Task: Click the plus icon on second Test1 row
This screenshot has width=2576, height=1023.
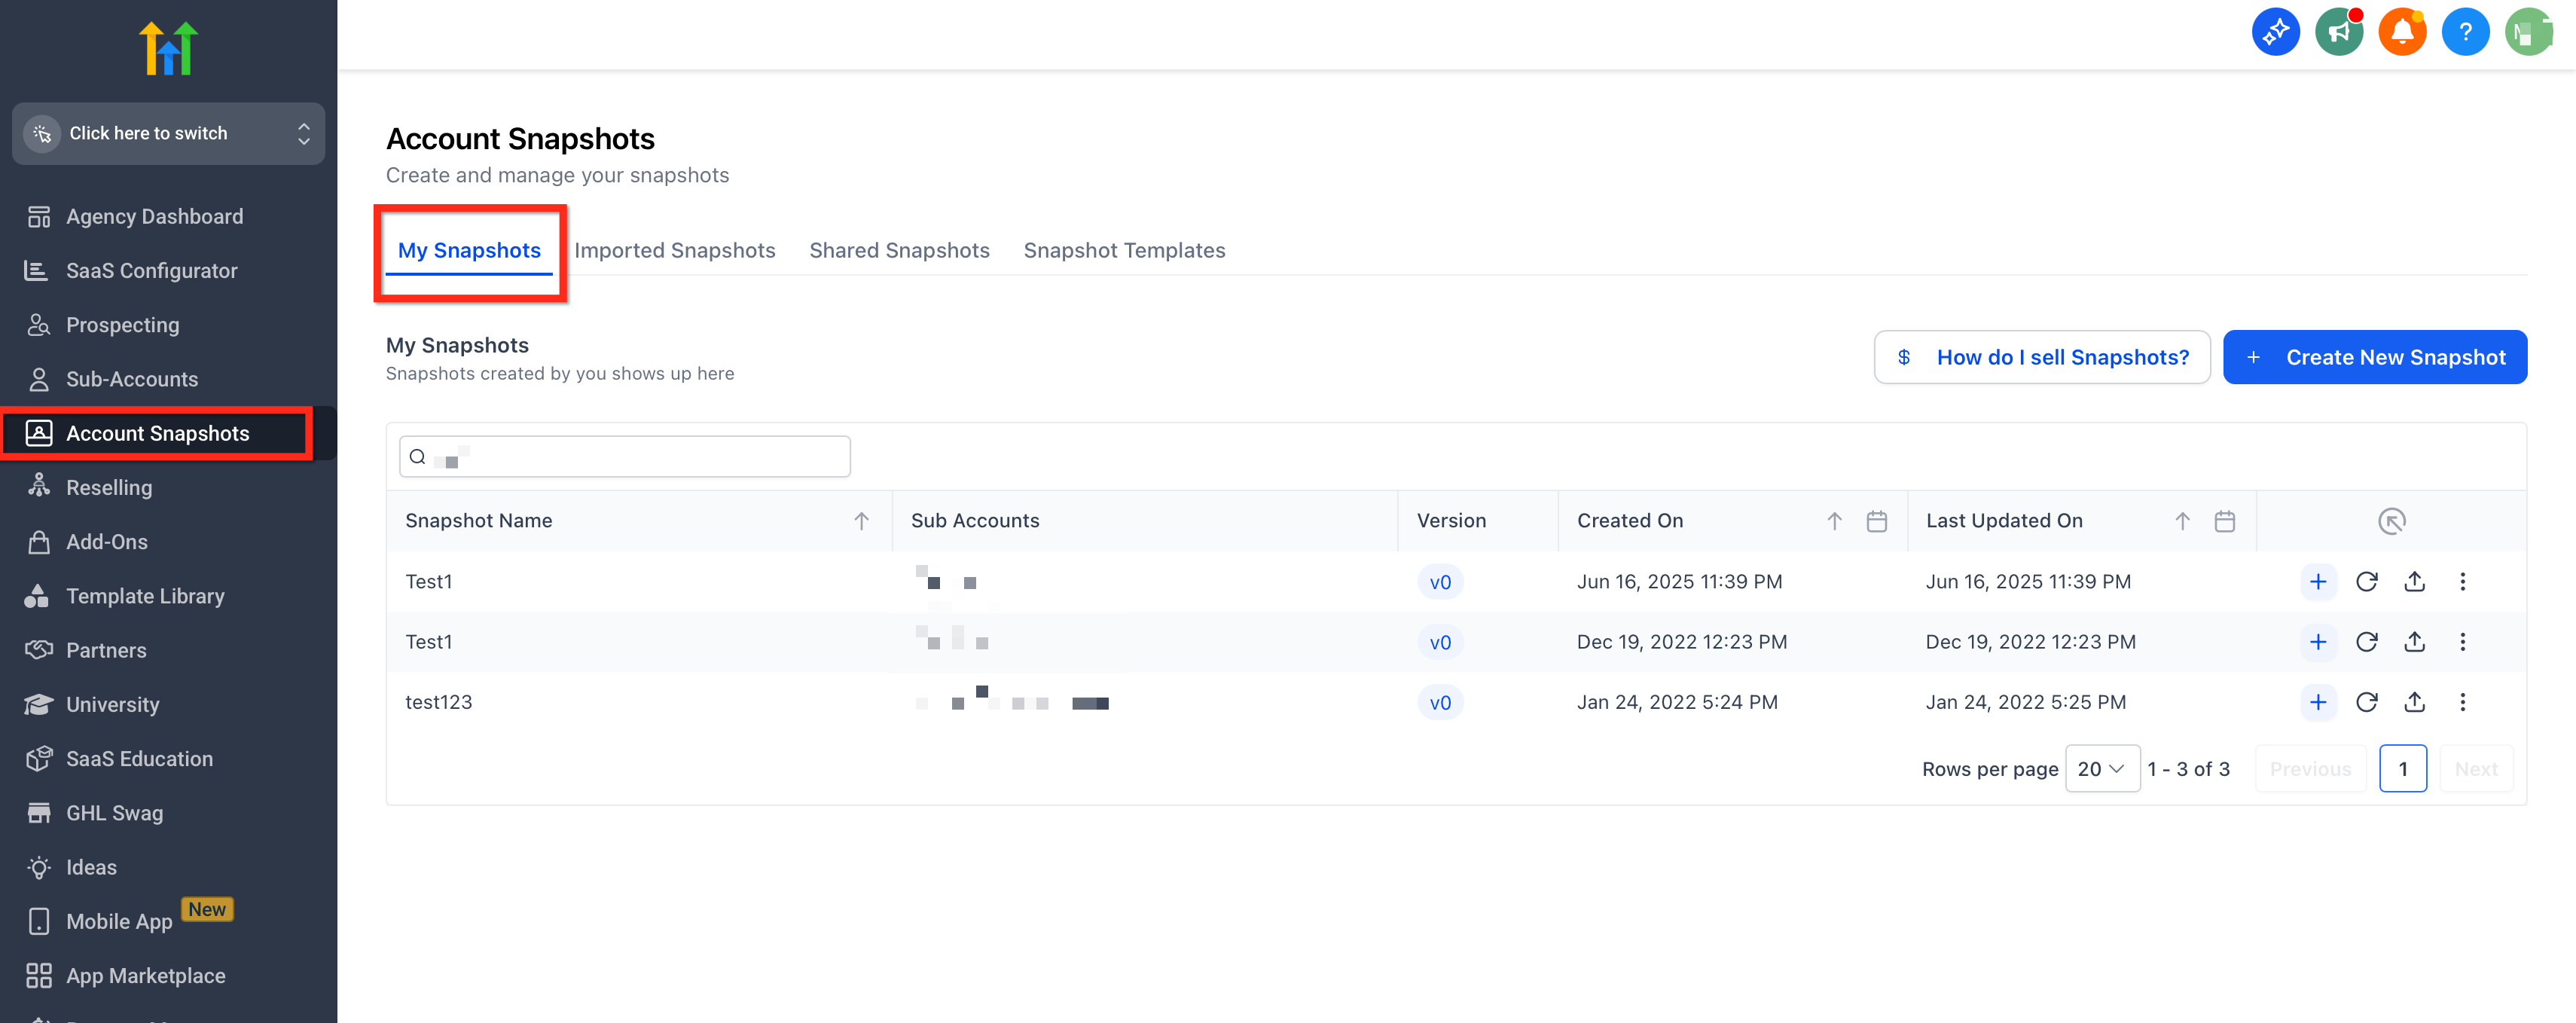Action: [x=2318, y=642]
